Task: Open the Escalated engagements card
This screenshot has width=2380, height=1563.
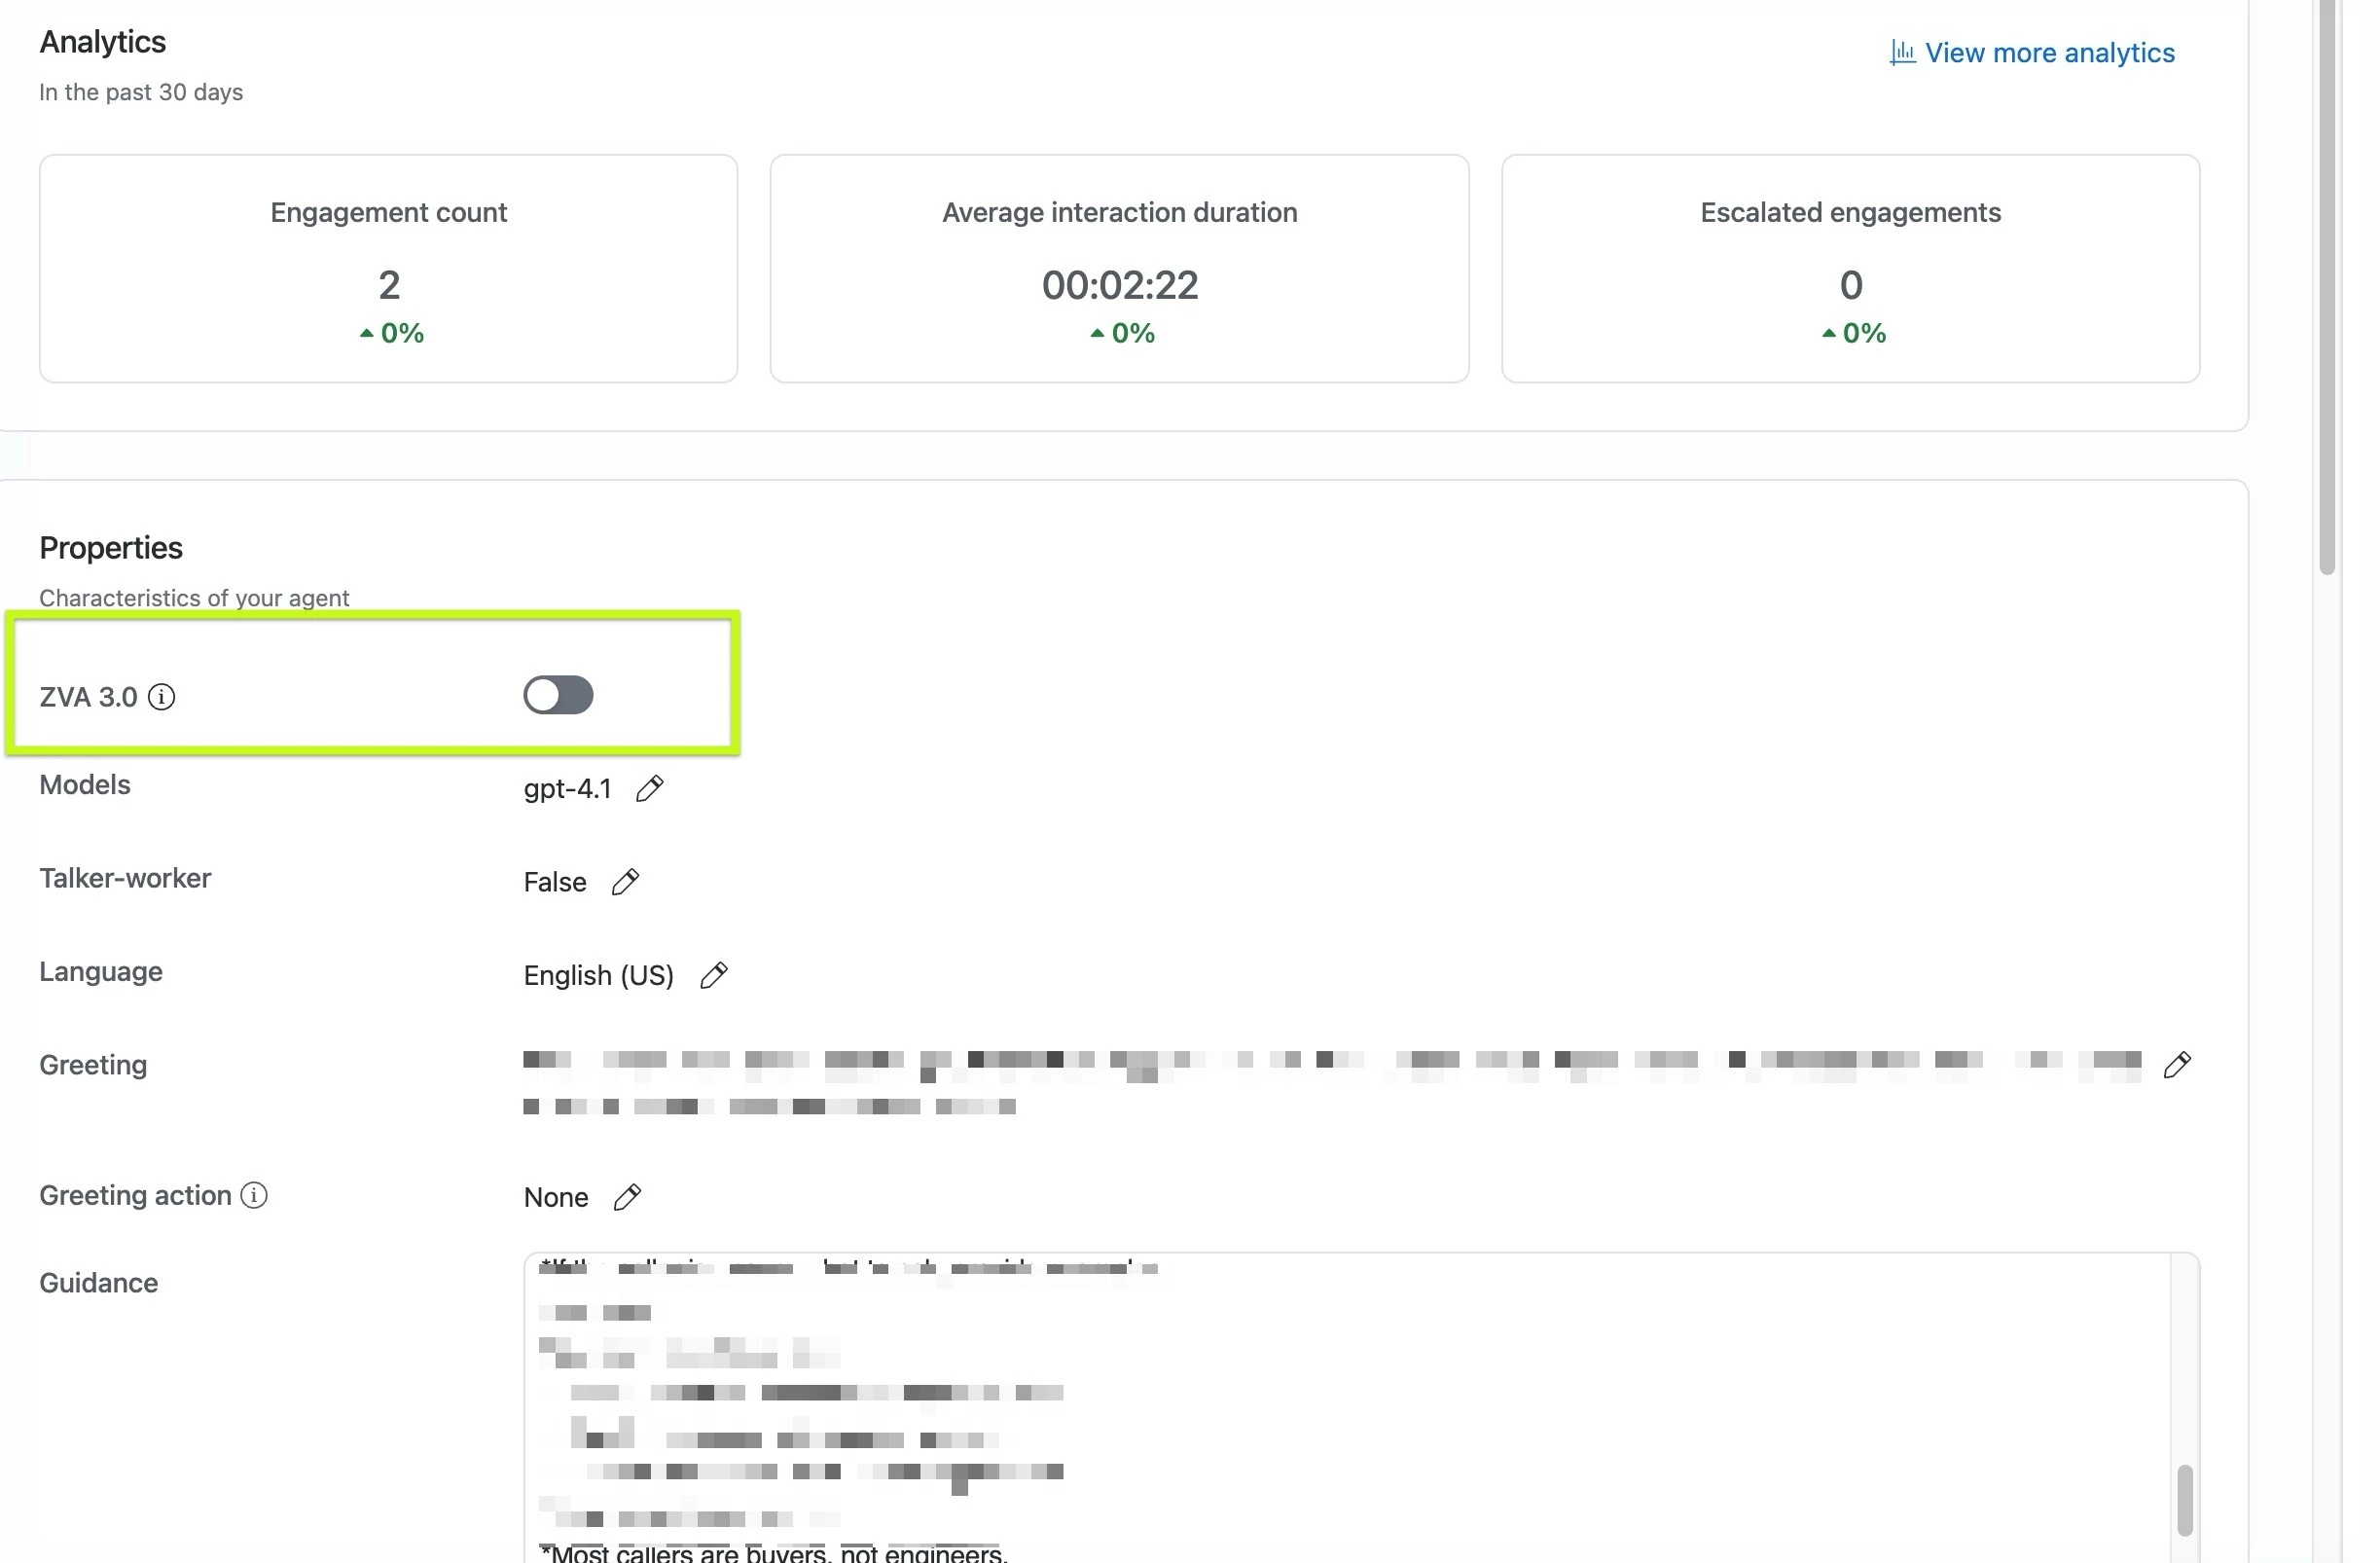Action: 1850,268
